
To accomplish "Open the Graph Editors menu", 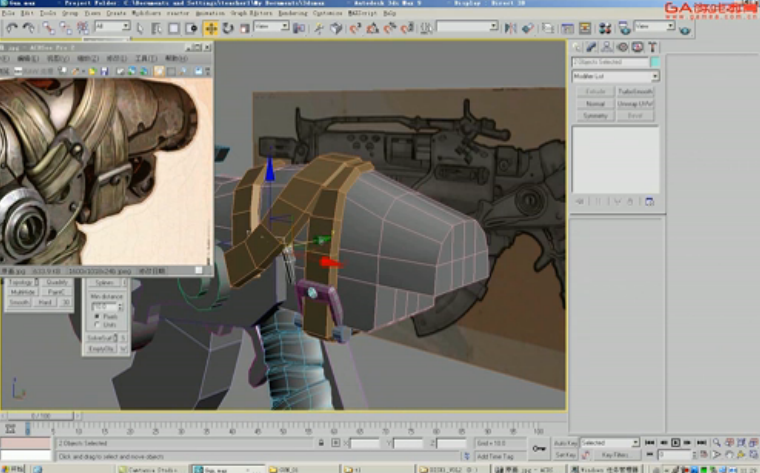I will coord(251,13).
